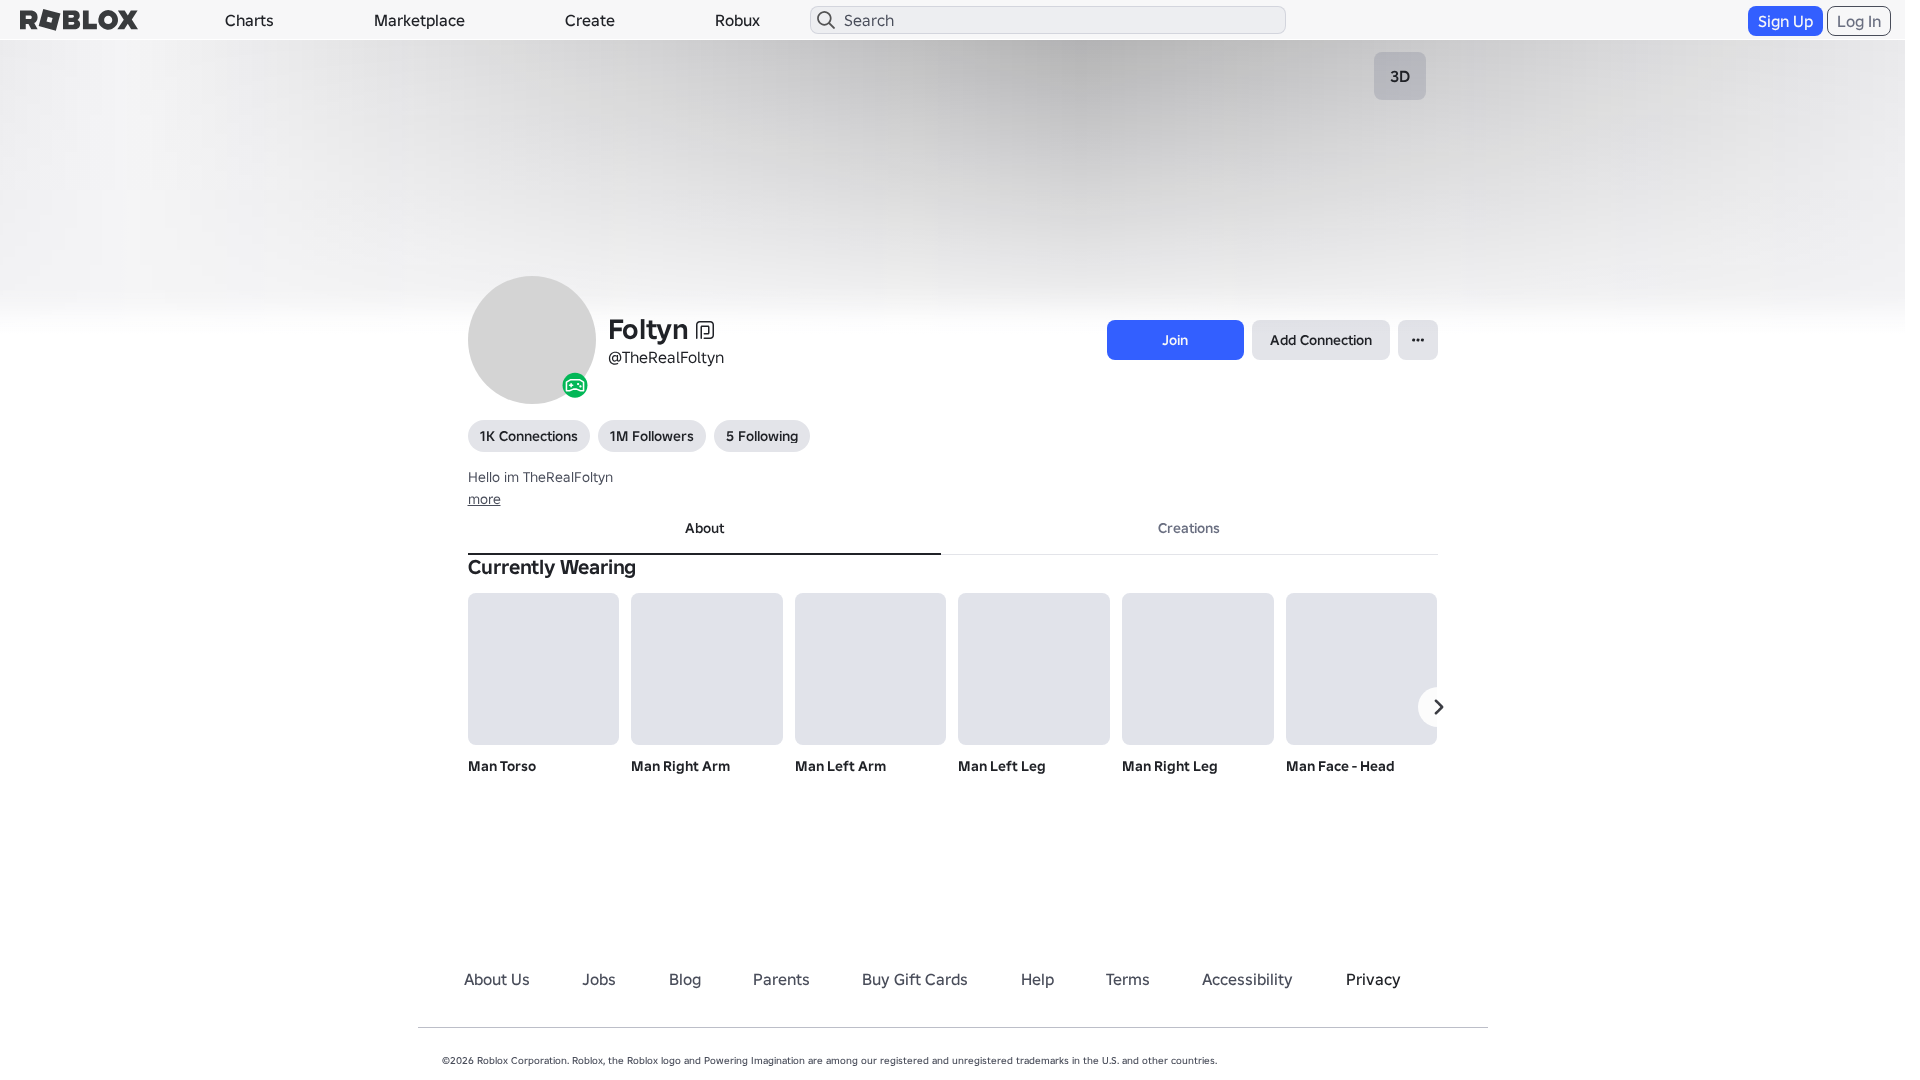Open the Parents footer link

click(781, 979)
